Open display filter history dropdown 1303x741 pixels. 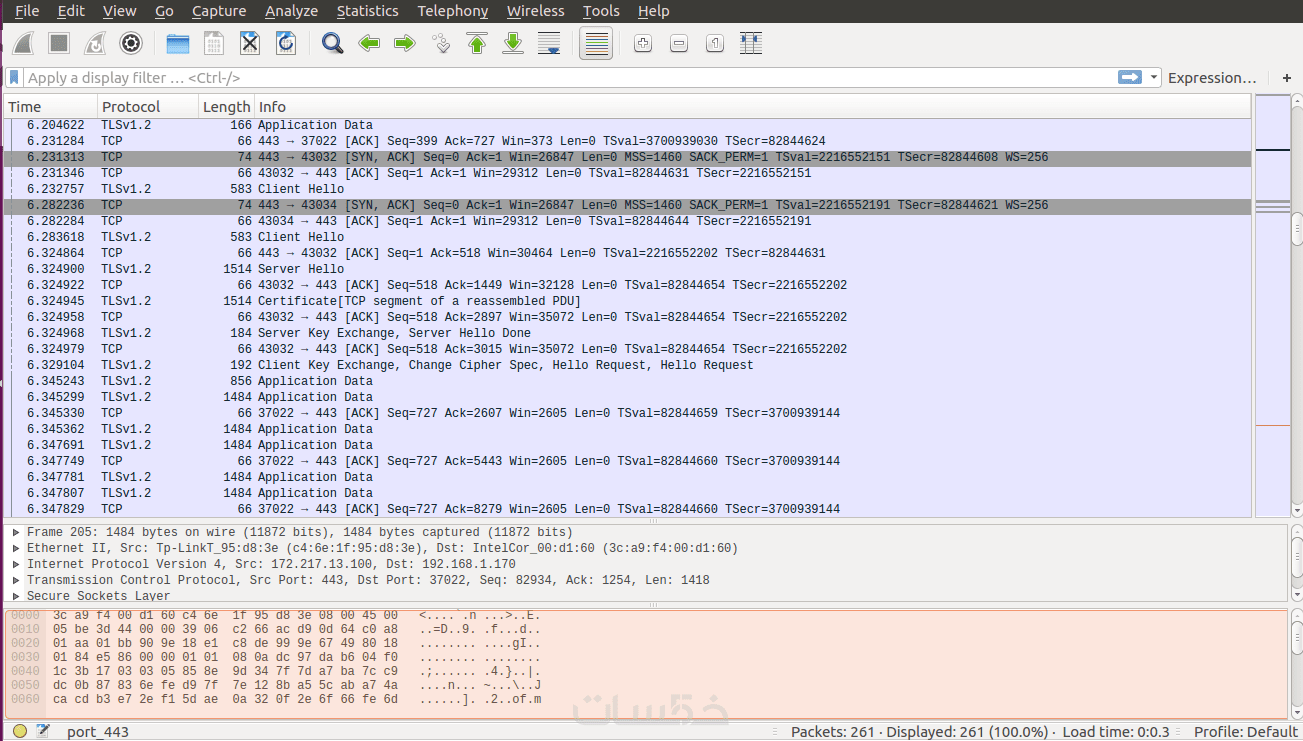coord(1154,77)
